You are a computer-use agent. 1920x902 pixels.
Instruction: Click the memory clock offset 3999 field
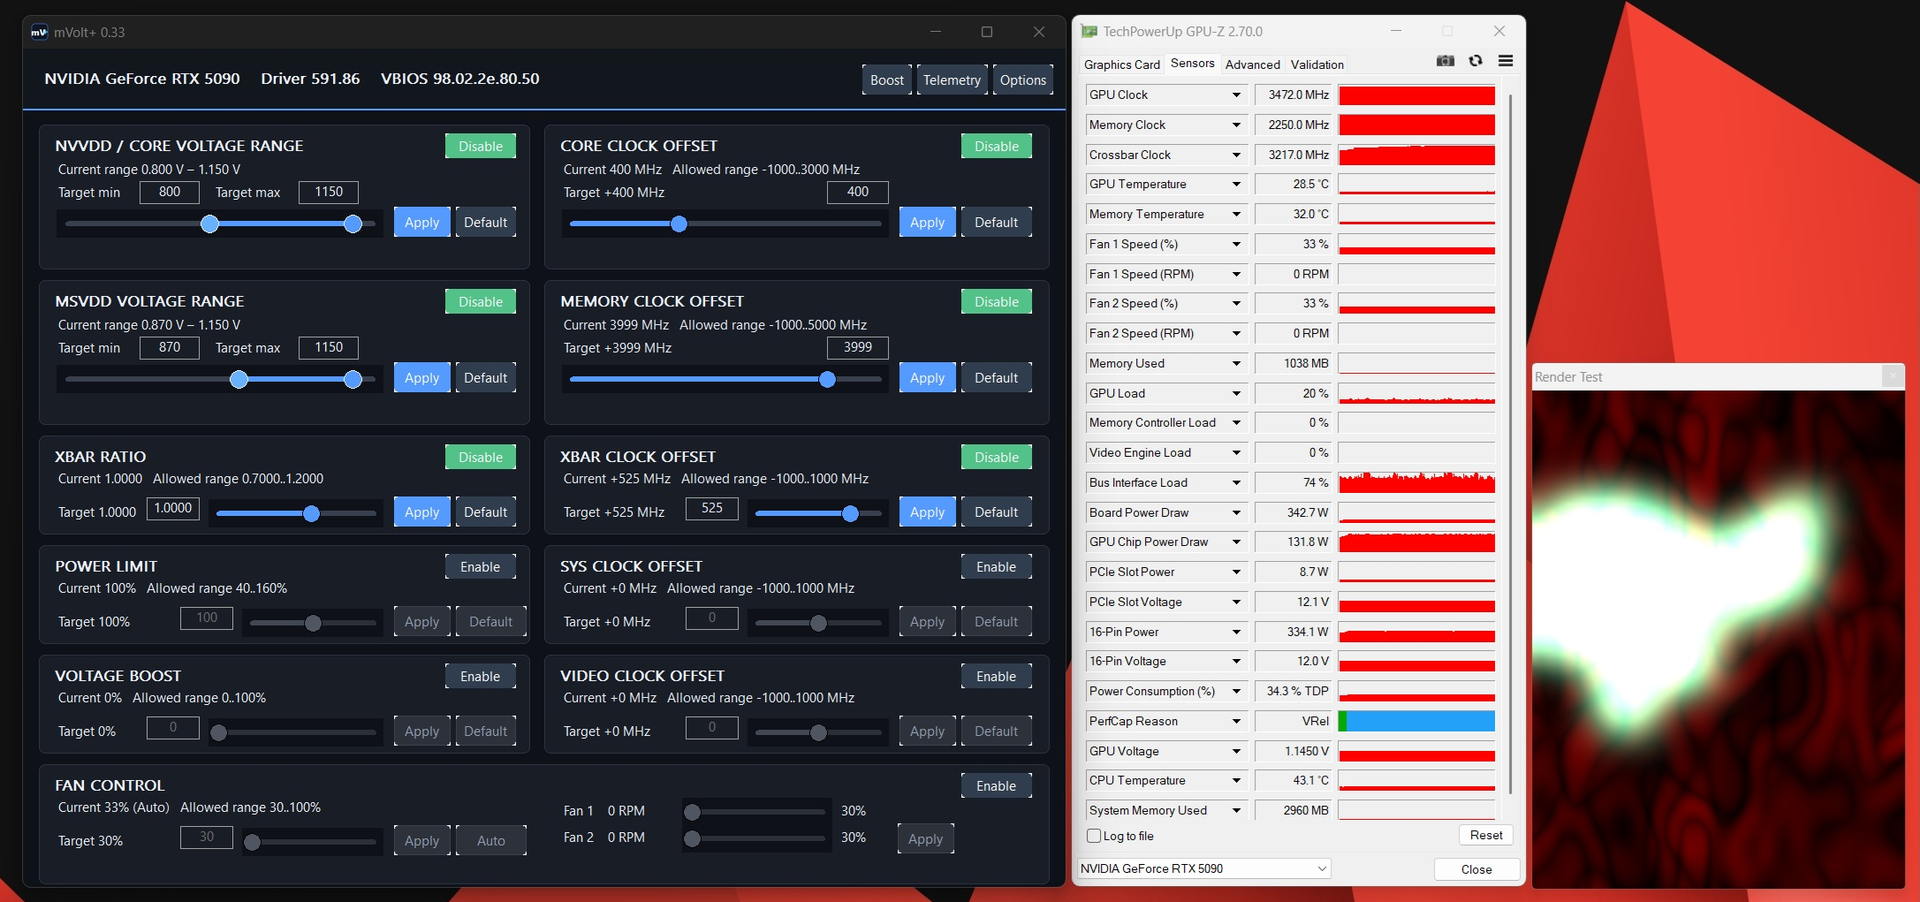[858, 348]
